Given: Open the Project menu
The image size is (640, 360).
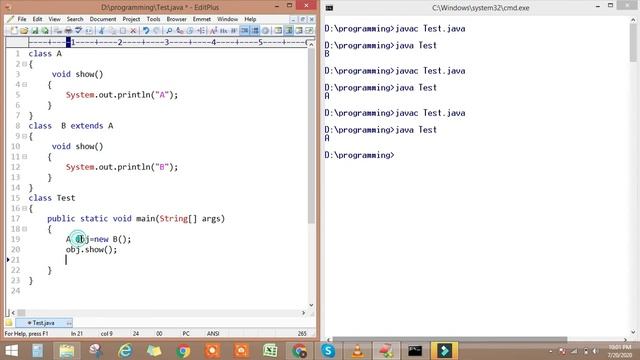Looking at the screenshot, I should 131,19.
